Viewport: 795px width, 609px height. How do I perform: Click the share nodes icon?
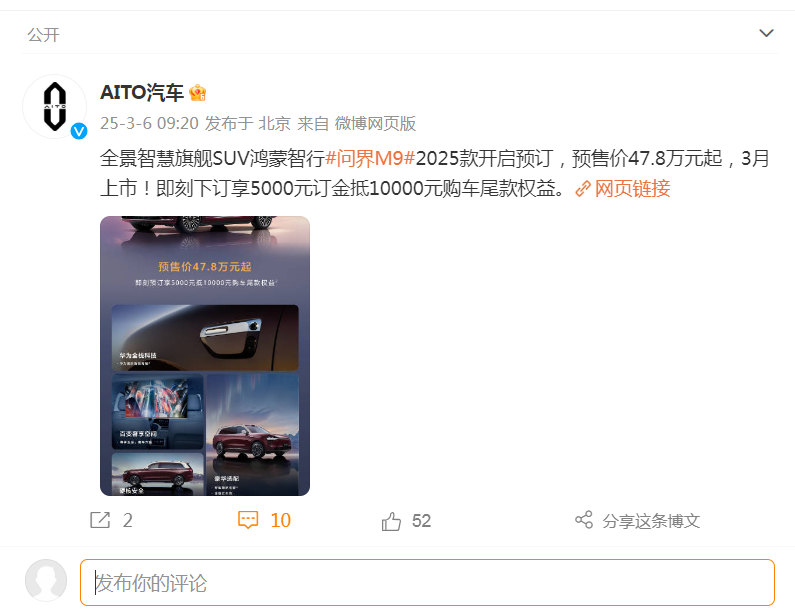(584, 520)
